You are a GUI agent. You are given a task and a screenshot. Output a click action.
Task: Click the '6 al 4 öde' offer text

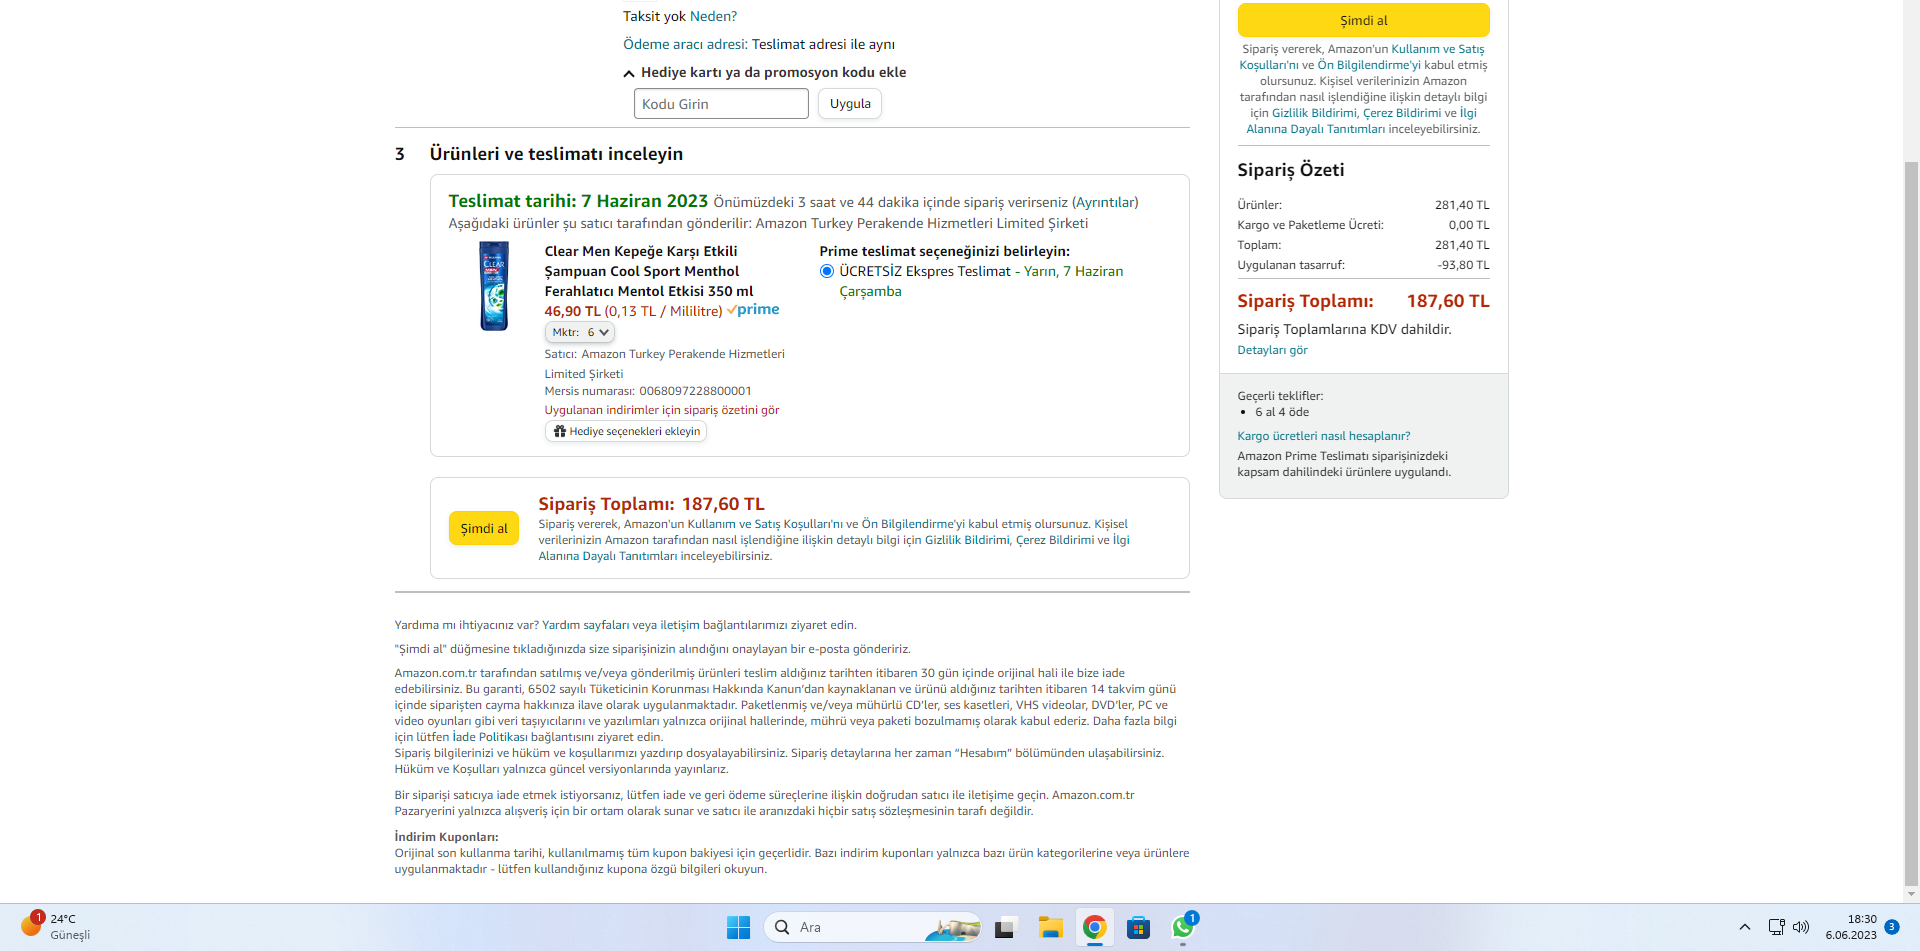[1282, 412]
